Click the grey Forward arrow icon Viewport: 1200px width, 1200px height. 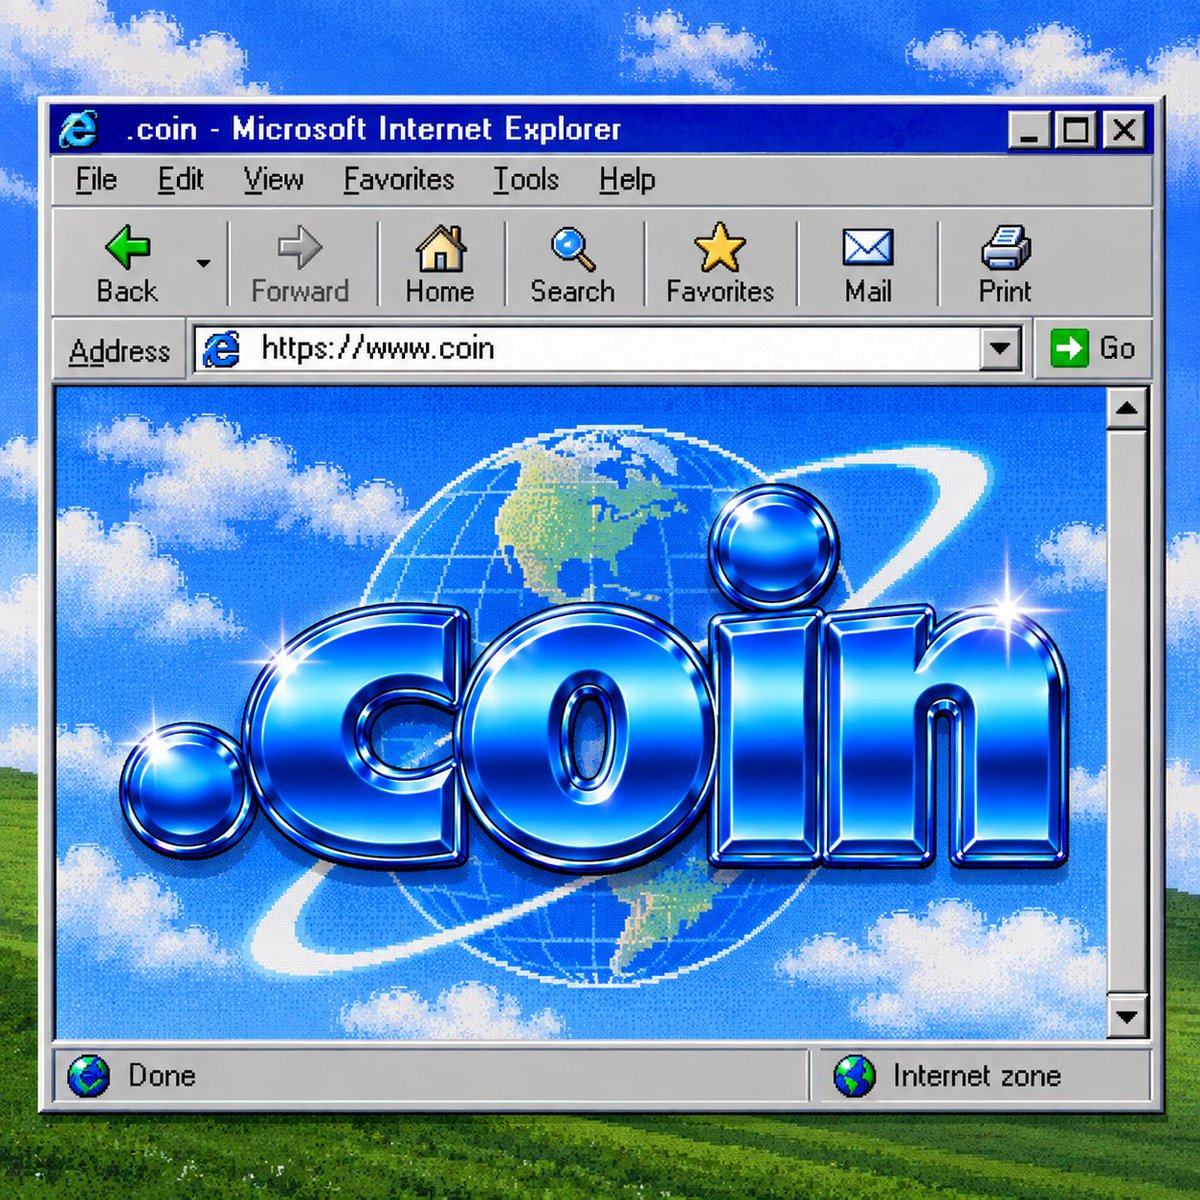(x=299, y=247)
